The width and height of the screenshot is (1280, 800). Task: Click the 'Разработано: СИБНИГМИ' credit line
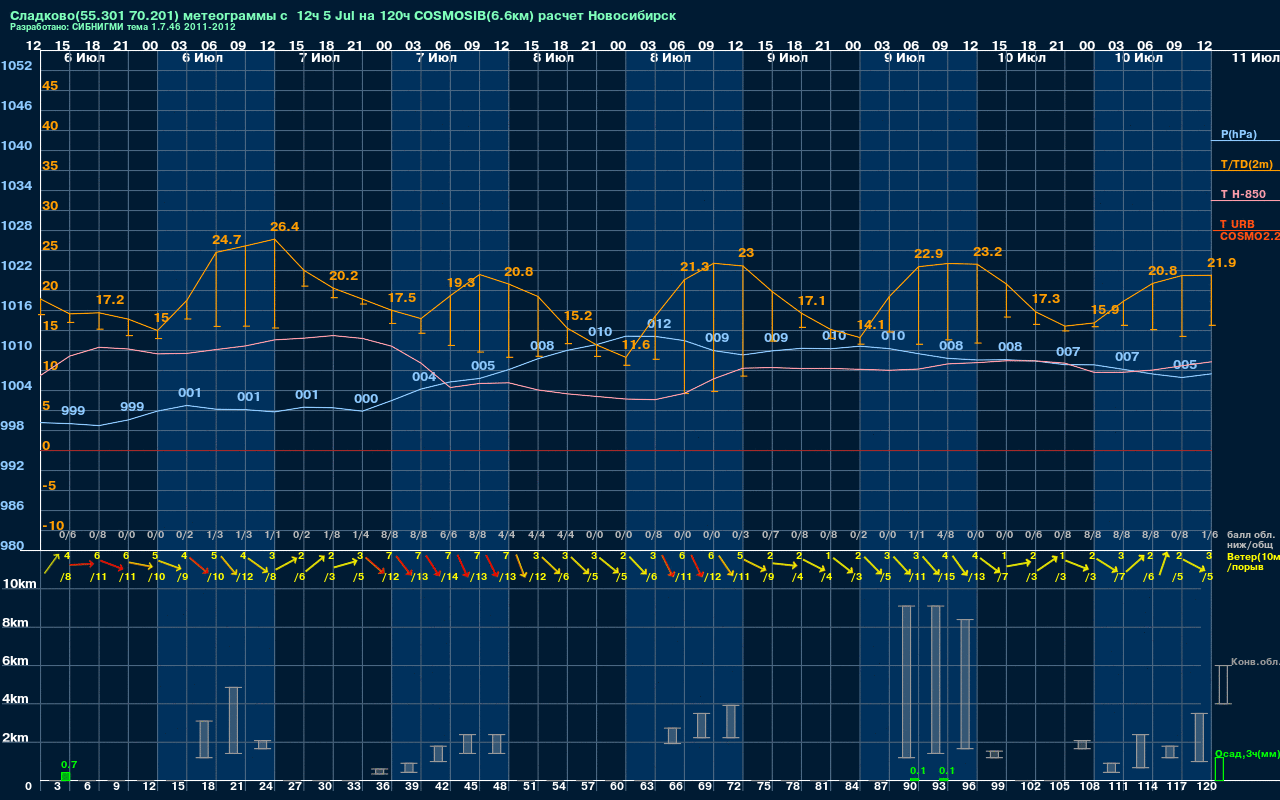tap(123, 28)
